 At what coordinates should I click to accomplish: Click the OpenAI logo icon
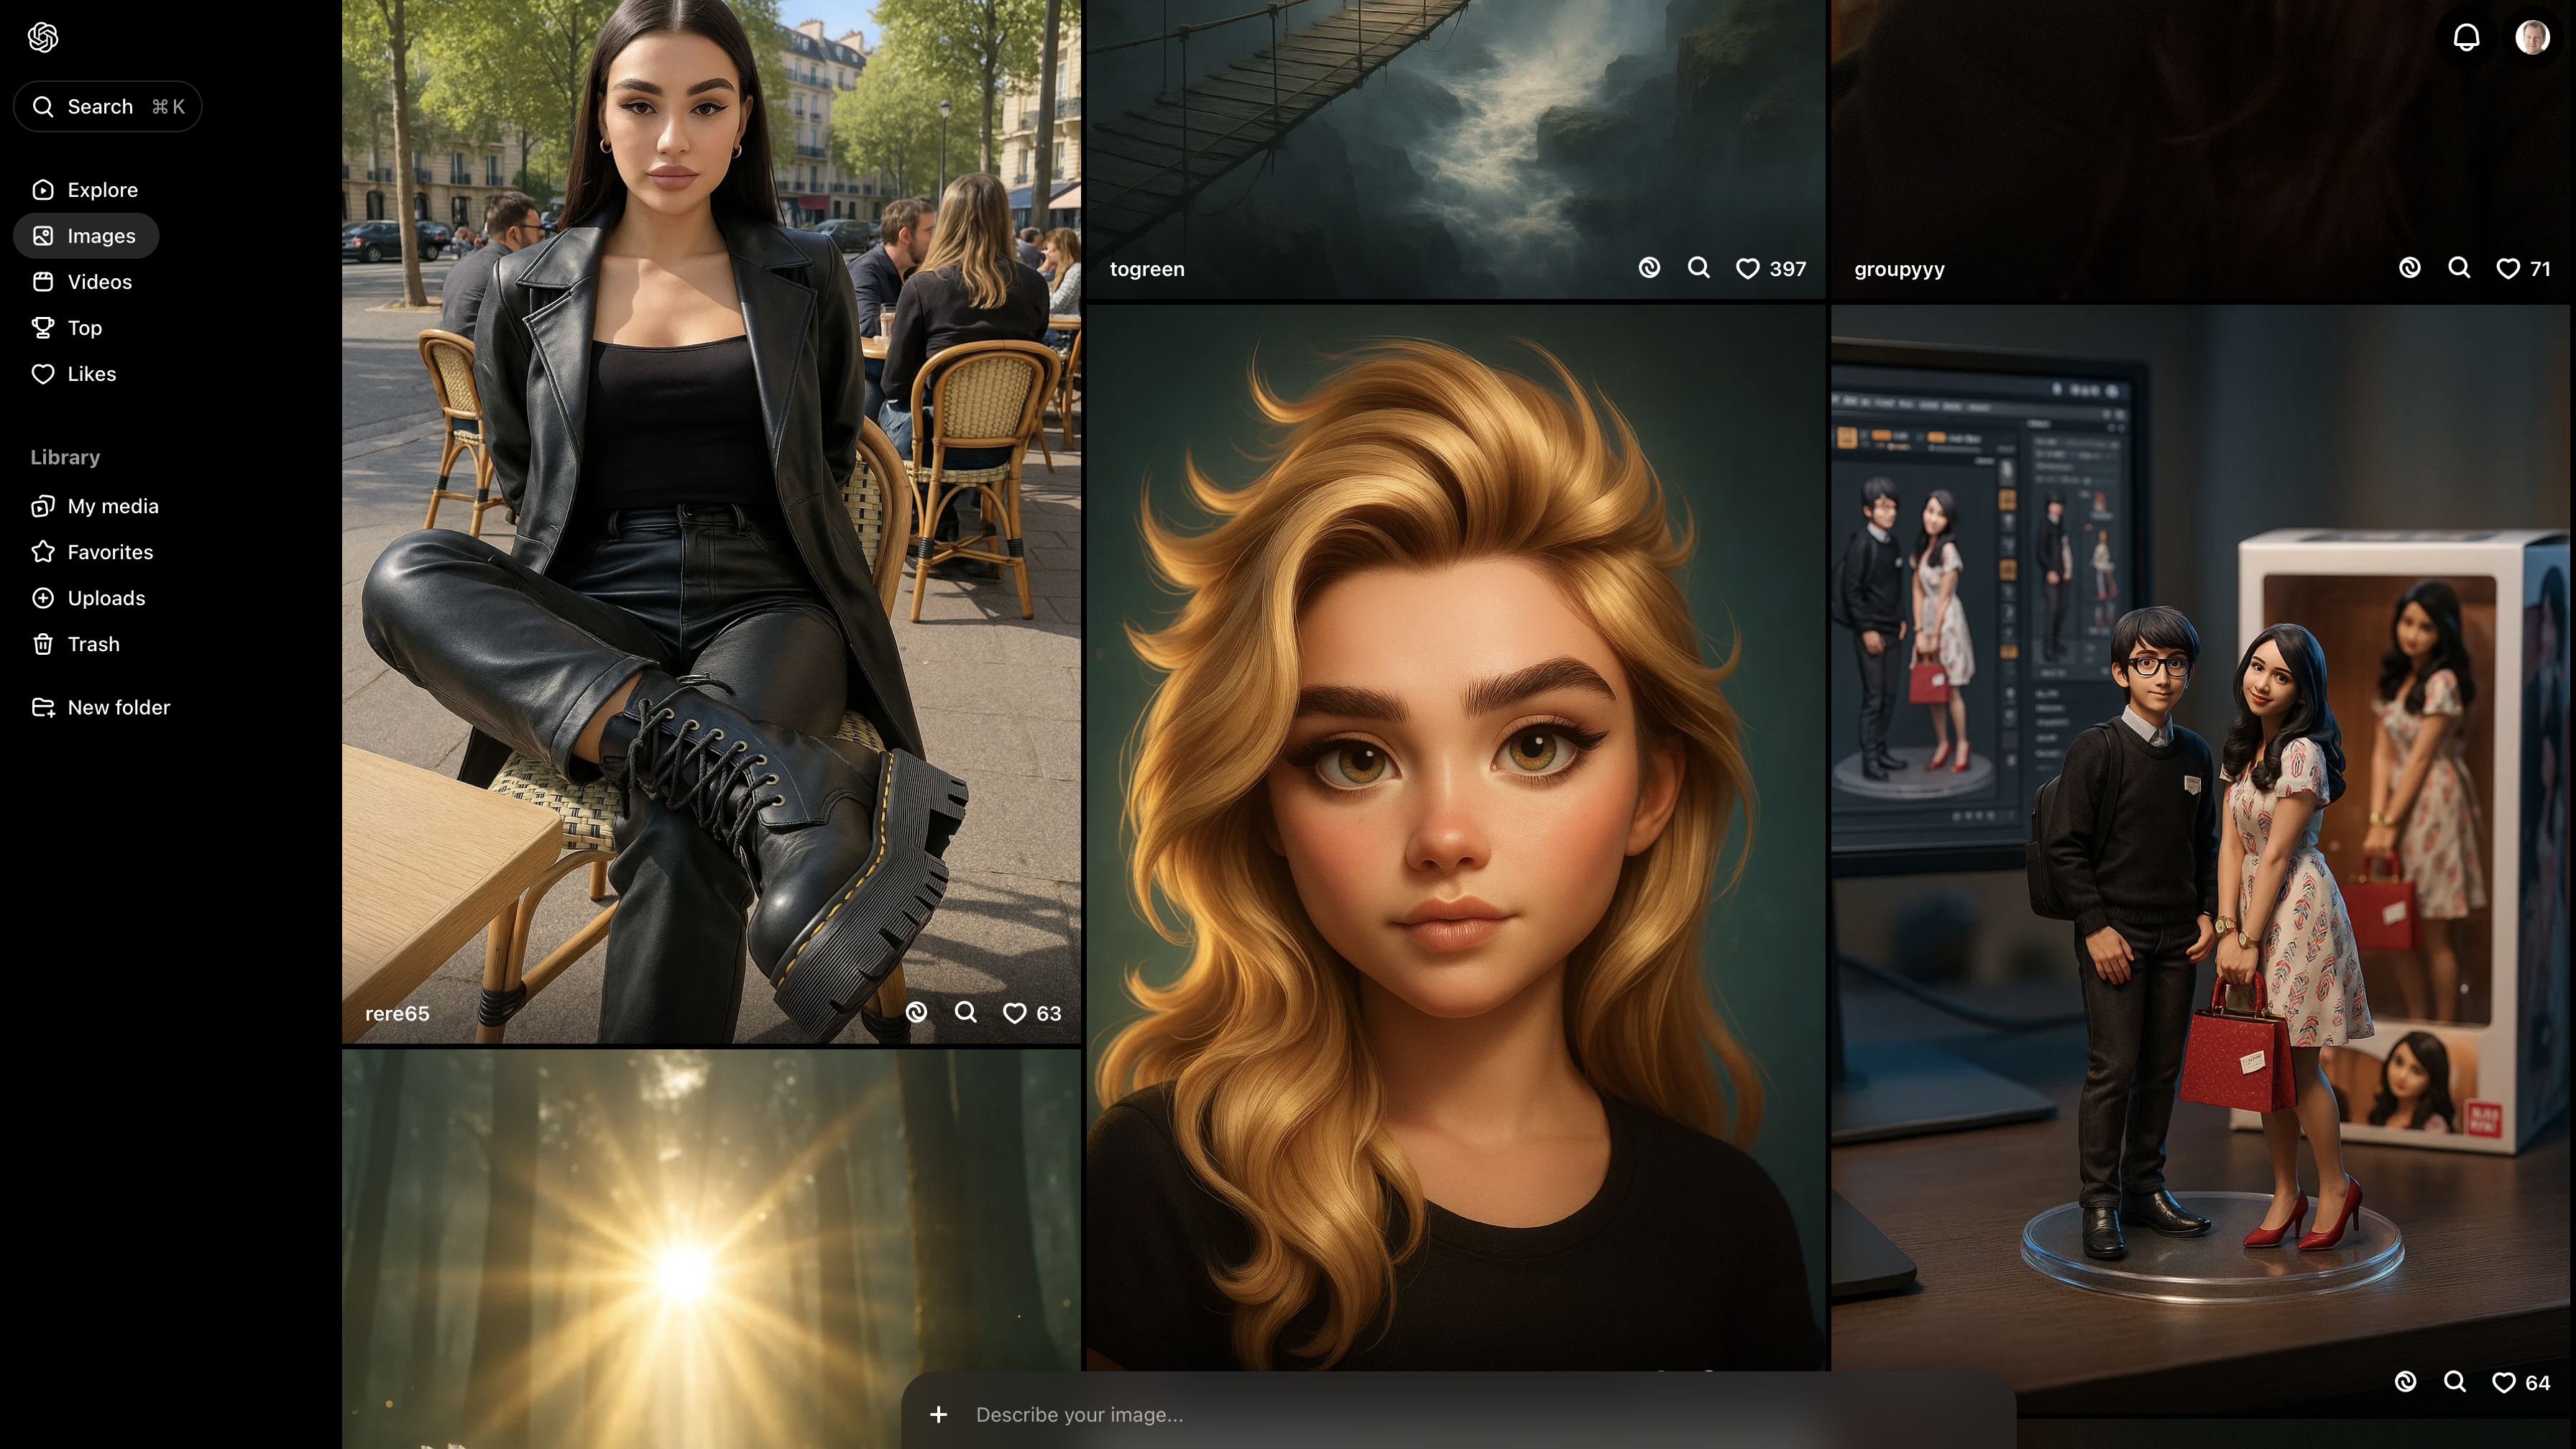click(43, 37)
